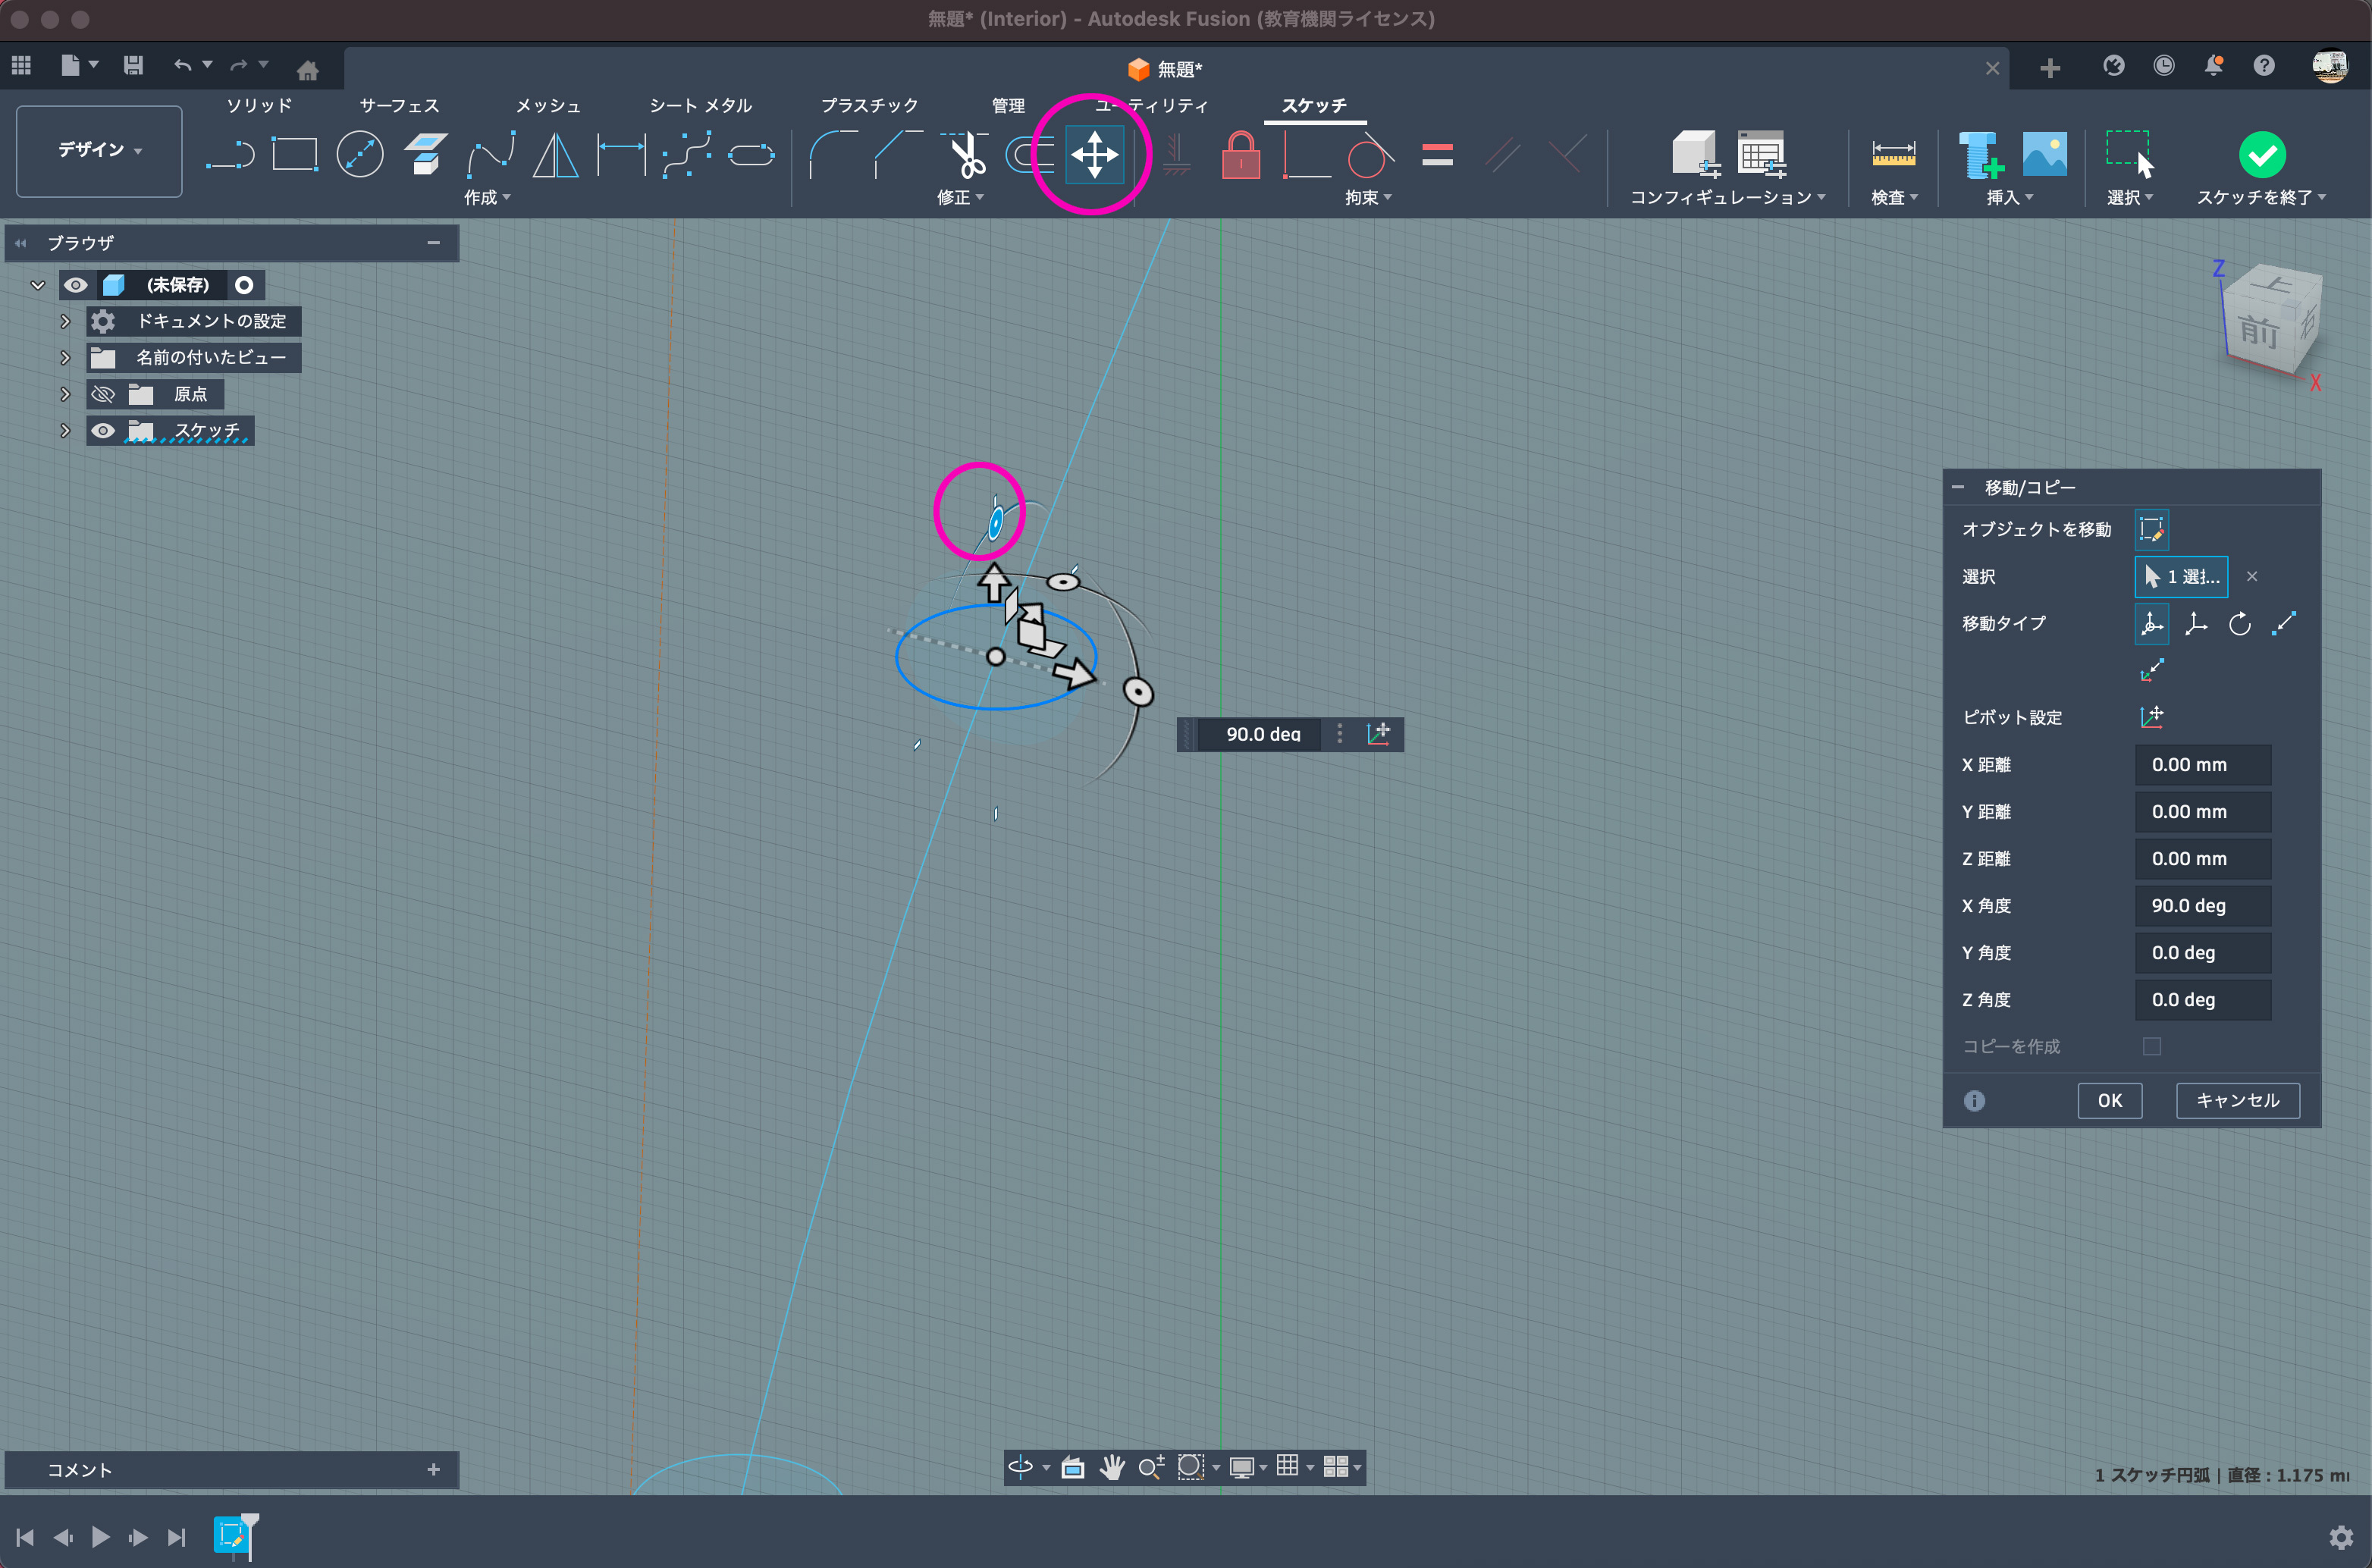Switch to the シート メタル tab
The width and height of the screenshot is (2372, 1568).
click(700, 105)
